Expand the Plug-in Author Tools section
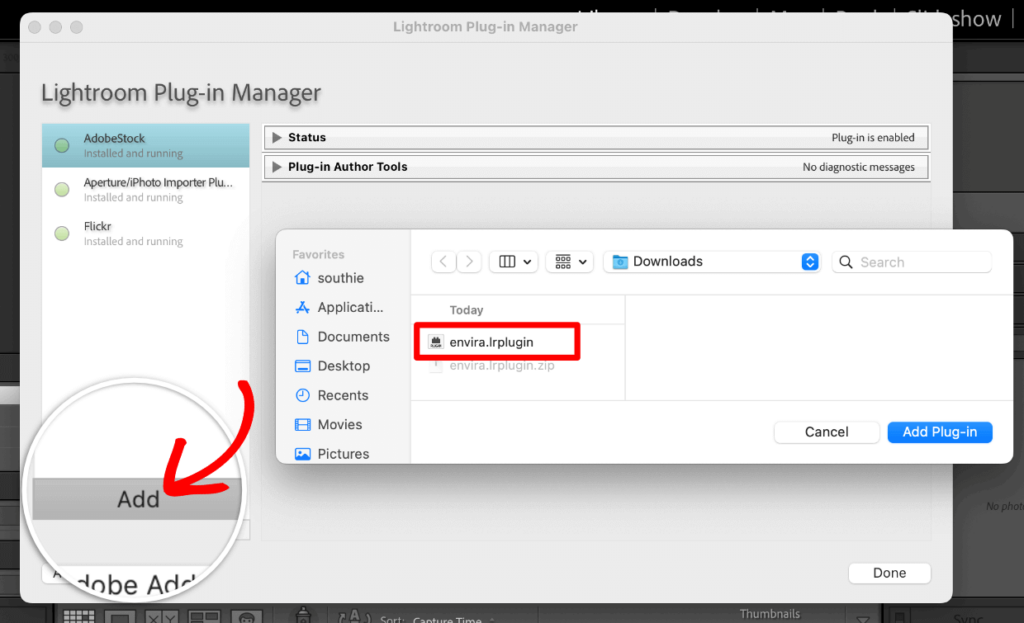 pyautogui.click(x=277, y=167)
